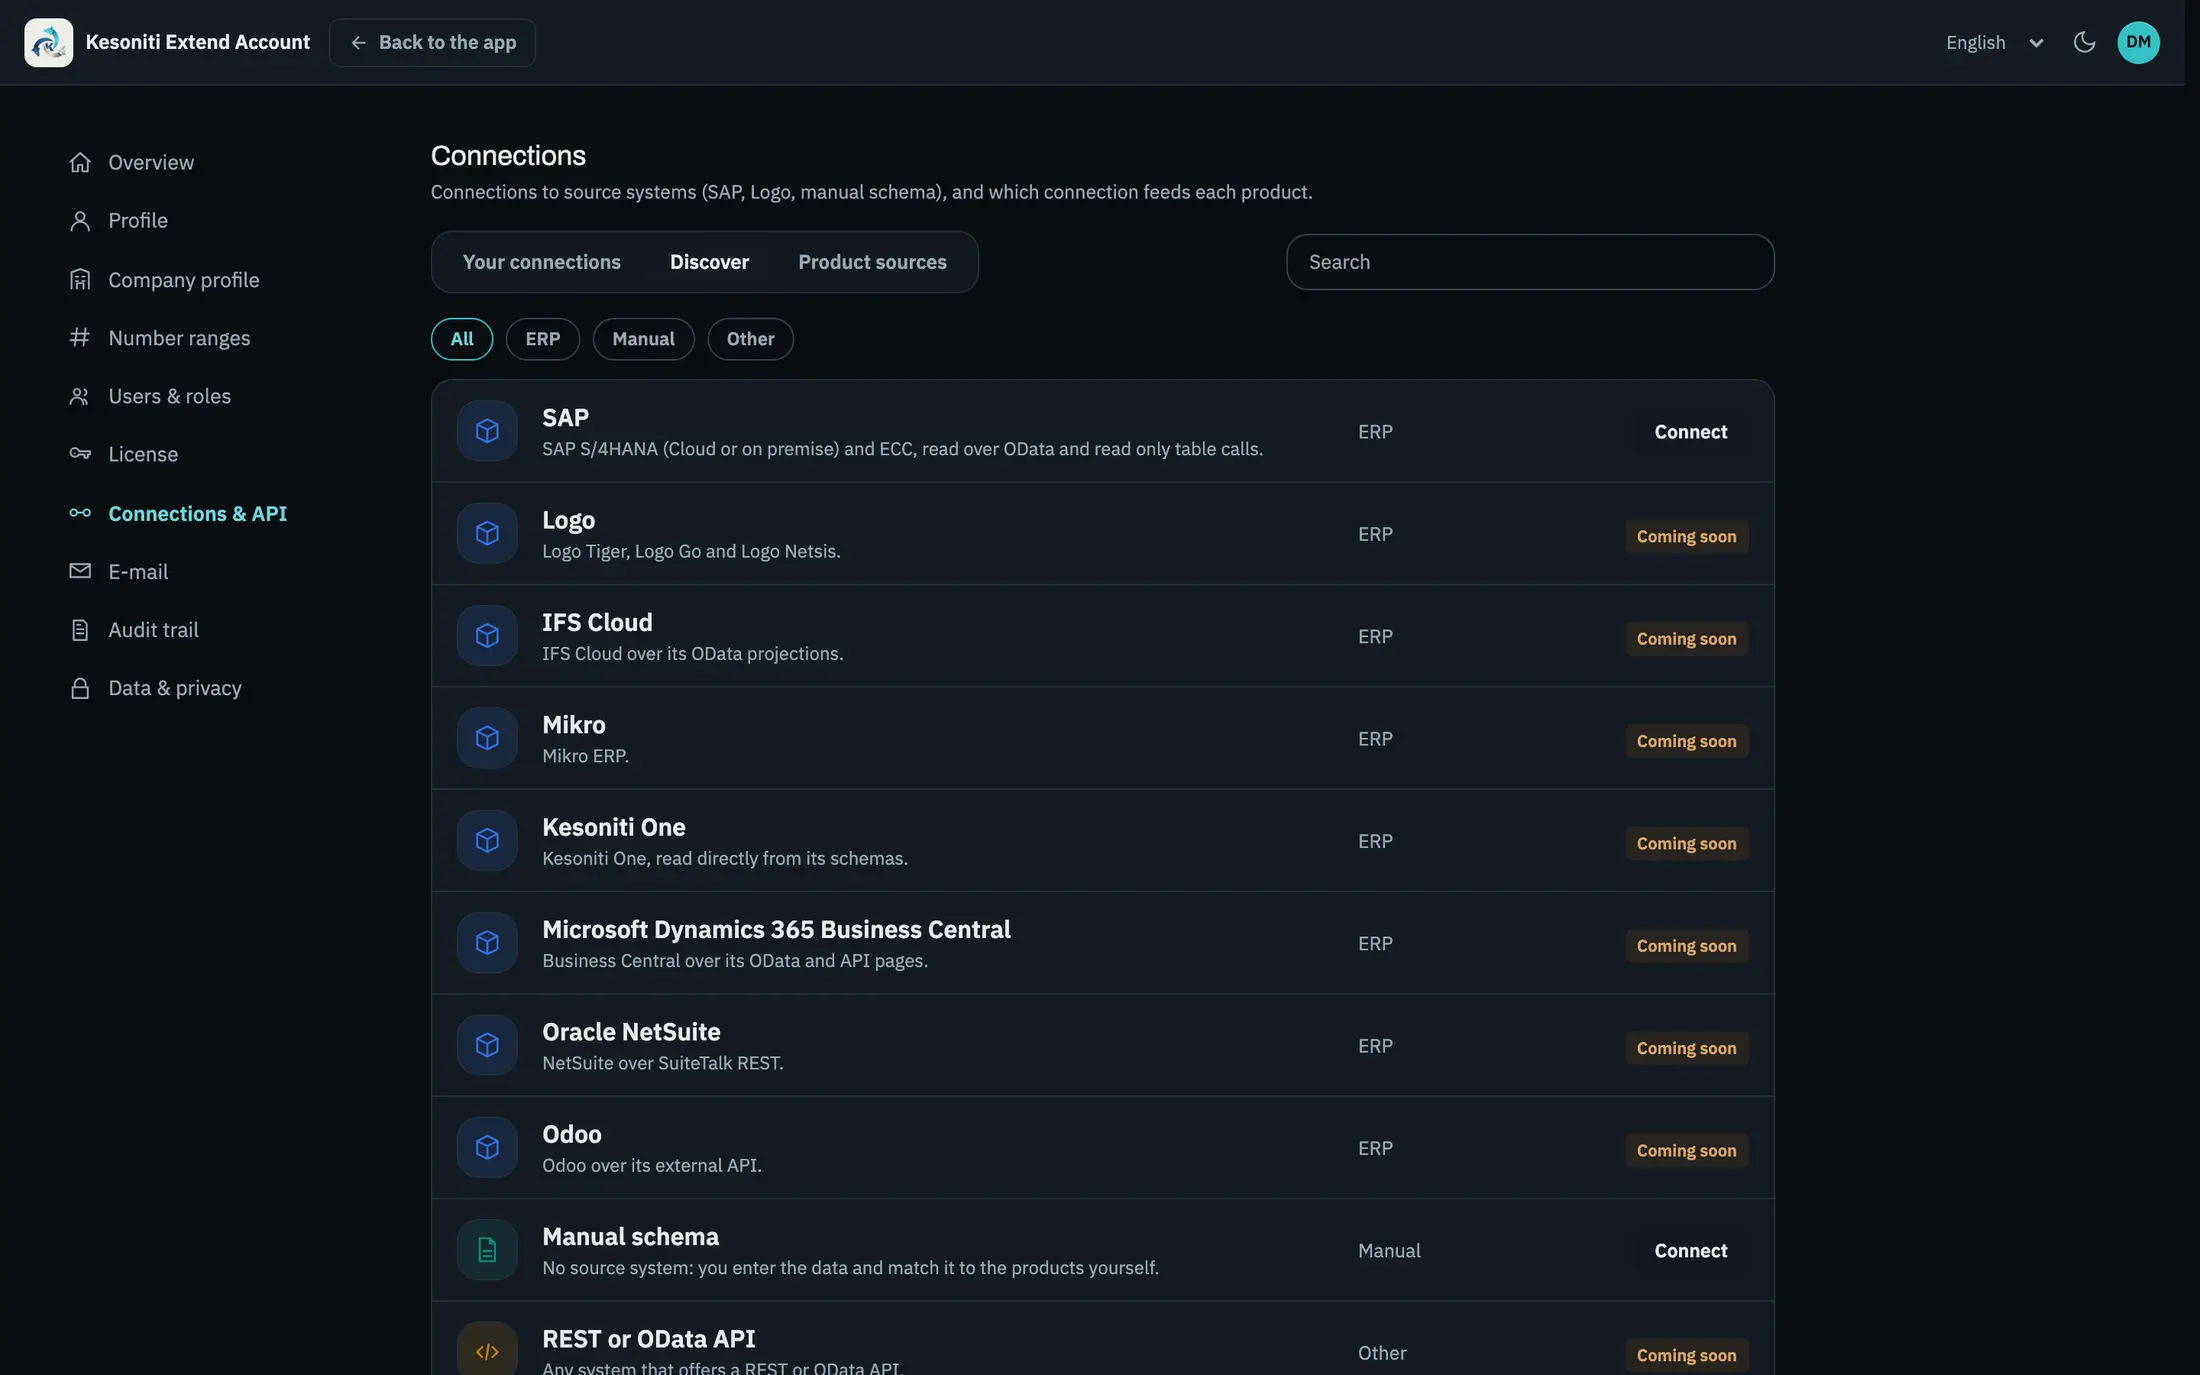Open Profile in the sidebar

(138, 220)
